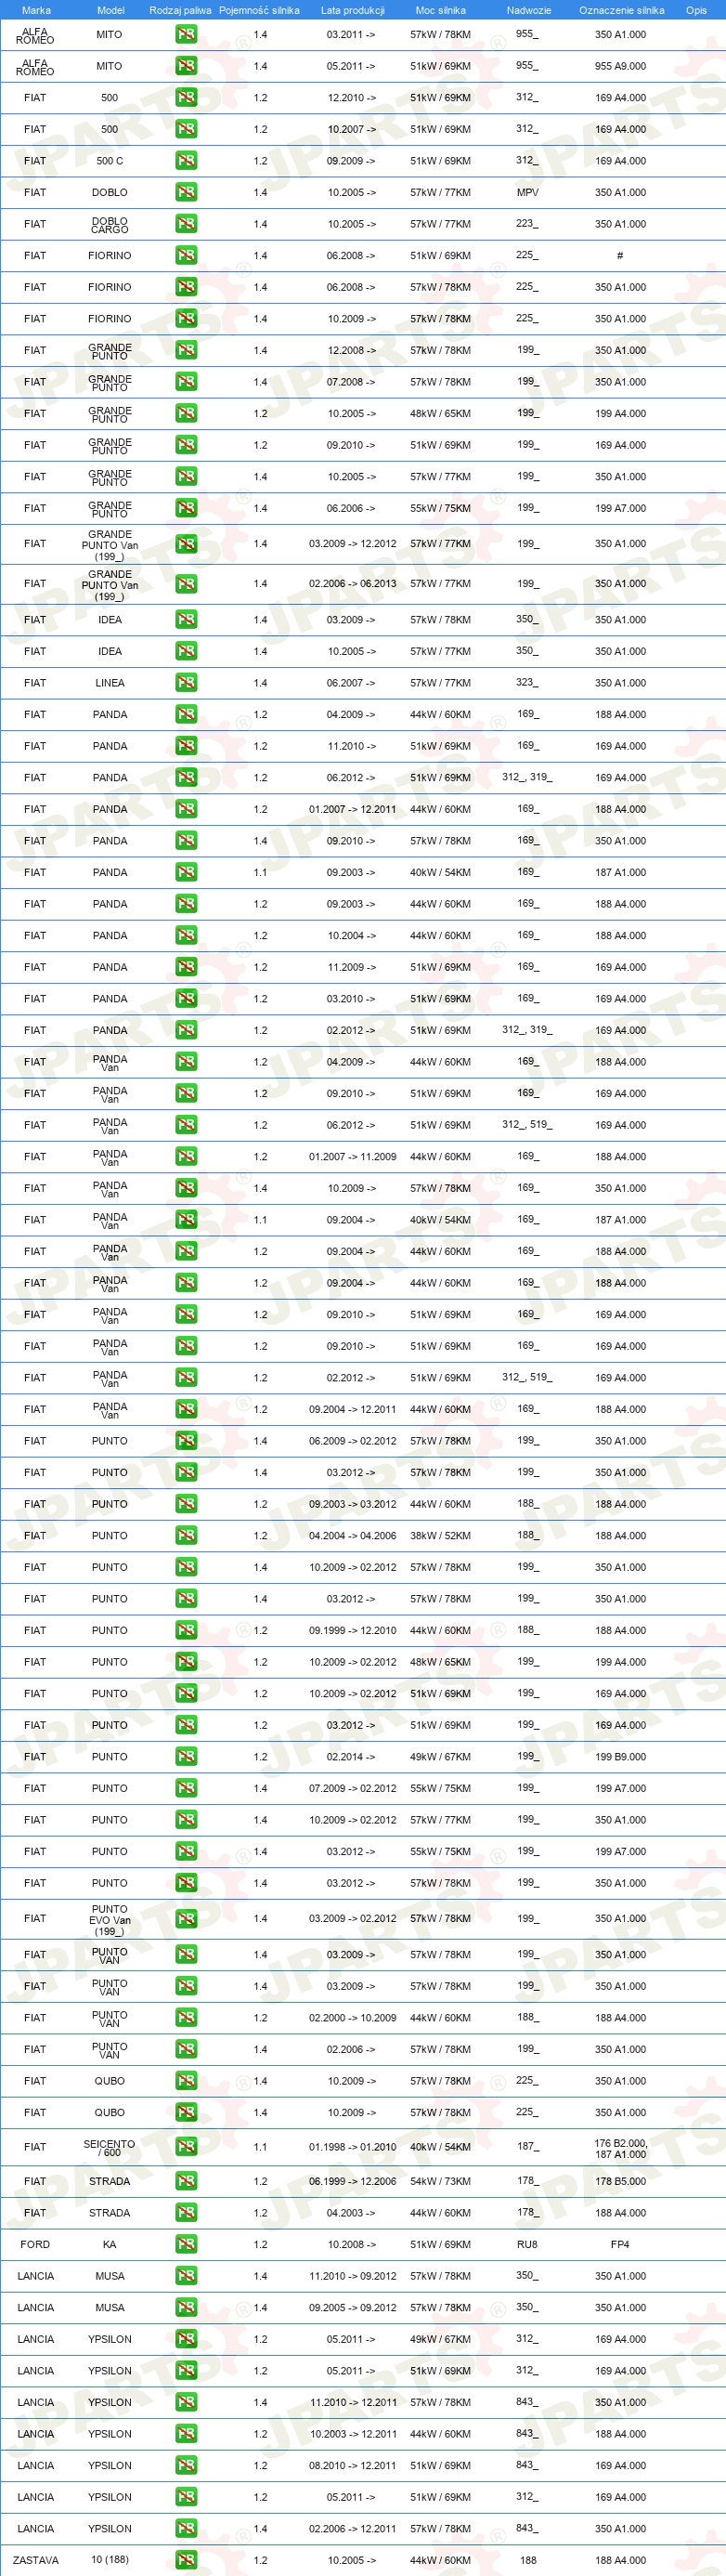
Task: Click the Moc silnika column header
Action: pos(440,10)
